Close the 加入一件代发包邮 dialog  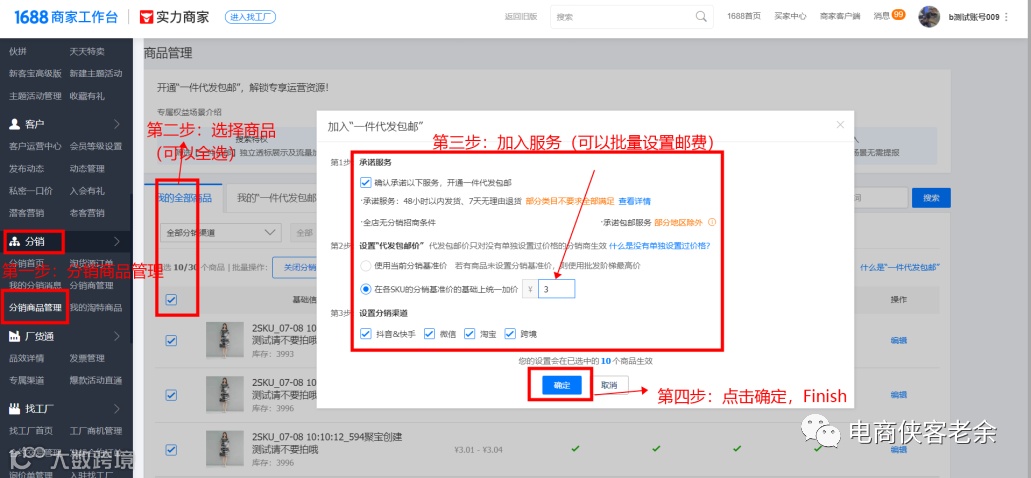tap(840, 125)
